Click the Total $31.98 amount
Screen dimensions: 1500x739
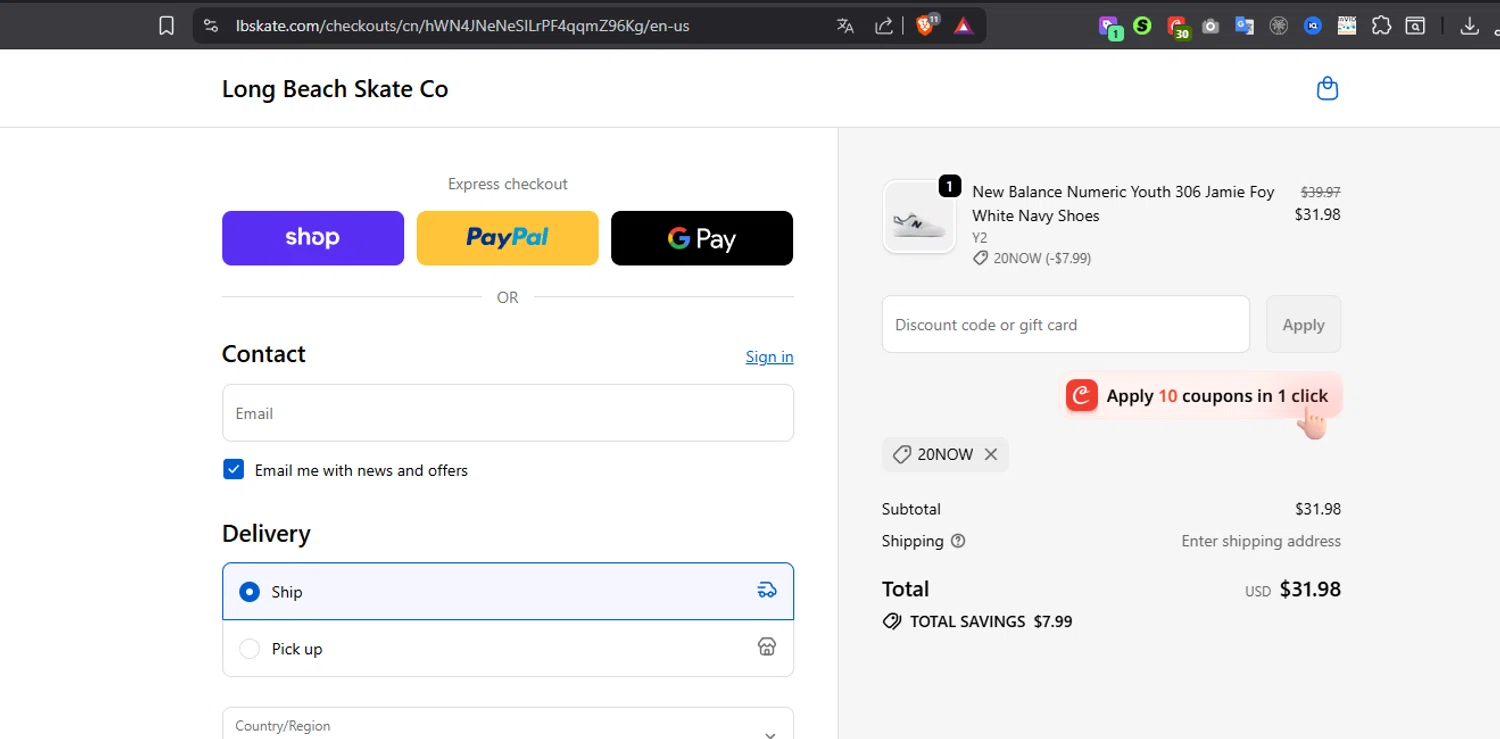pos(1310,589)
